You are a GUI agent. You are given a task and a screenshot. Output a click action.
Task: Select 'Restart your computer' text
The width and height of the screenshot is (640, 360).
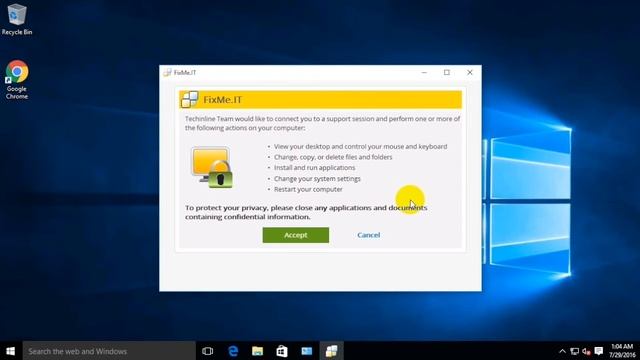tap(308, 189)
